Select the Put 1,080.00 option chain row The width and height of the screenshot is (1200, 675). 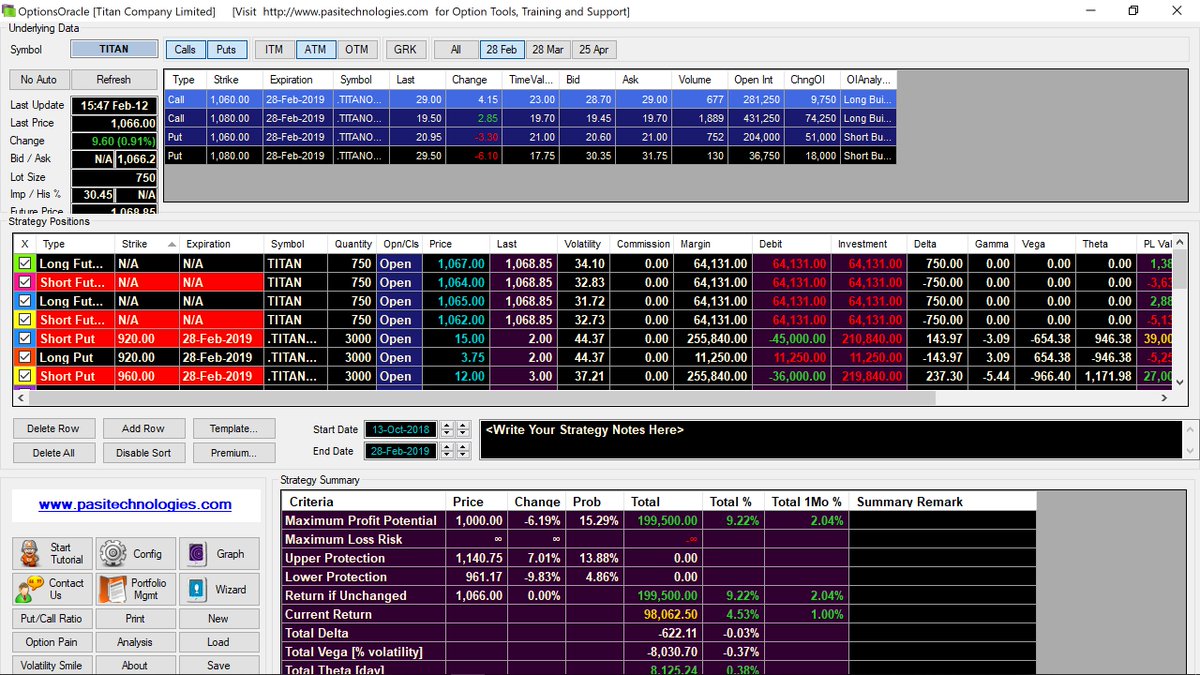(x=530, y=156)
